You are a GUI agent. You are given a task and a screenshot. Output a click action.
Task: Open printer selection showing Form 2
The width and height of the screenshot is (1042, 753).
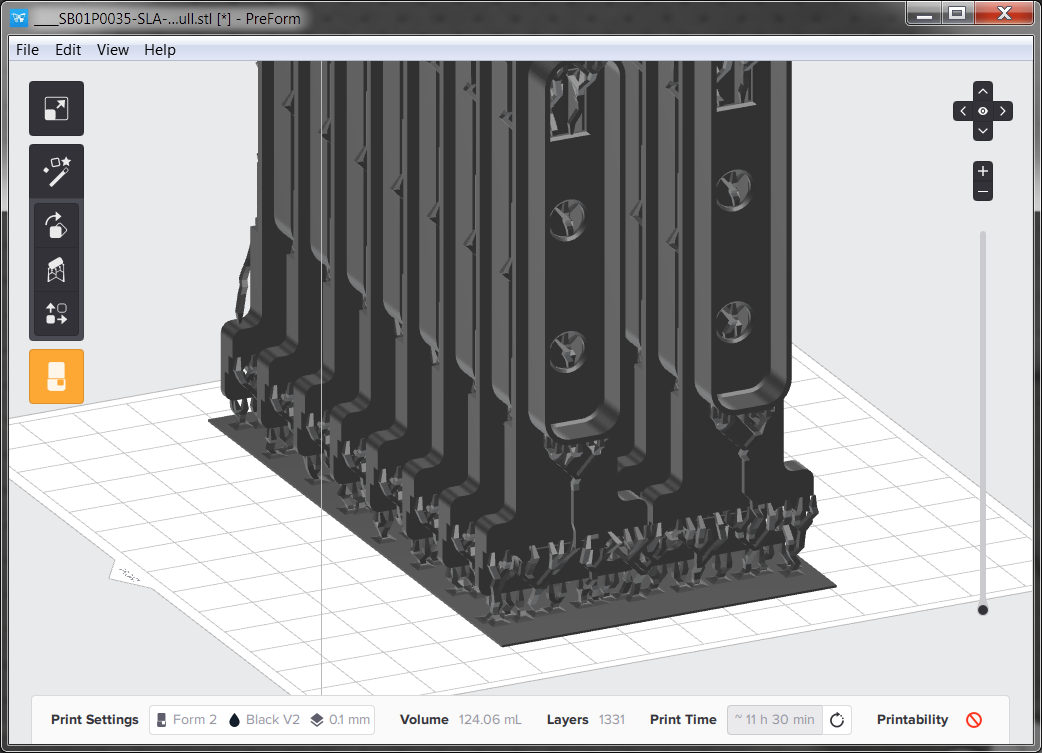(x=186, y=719)
